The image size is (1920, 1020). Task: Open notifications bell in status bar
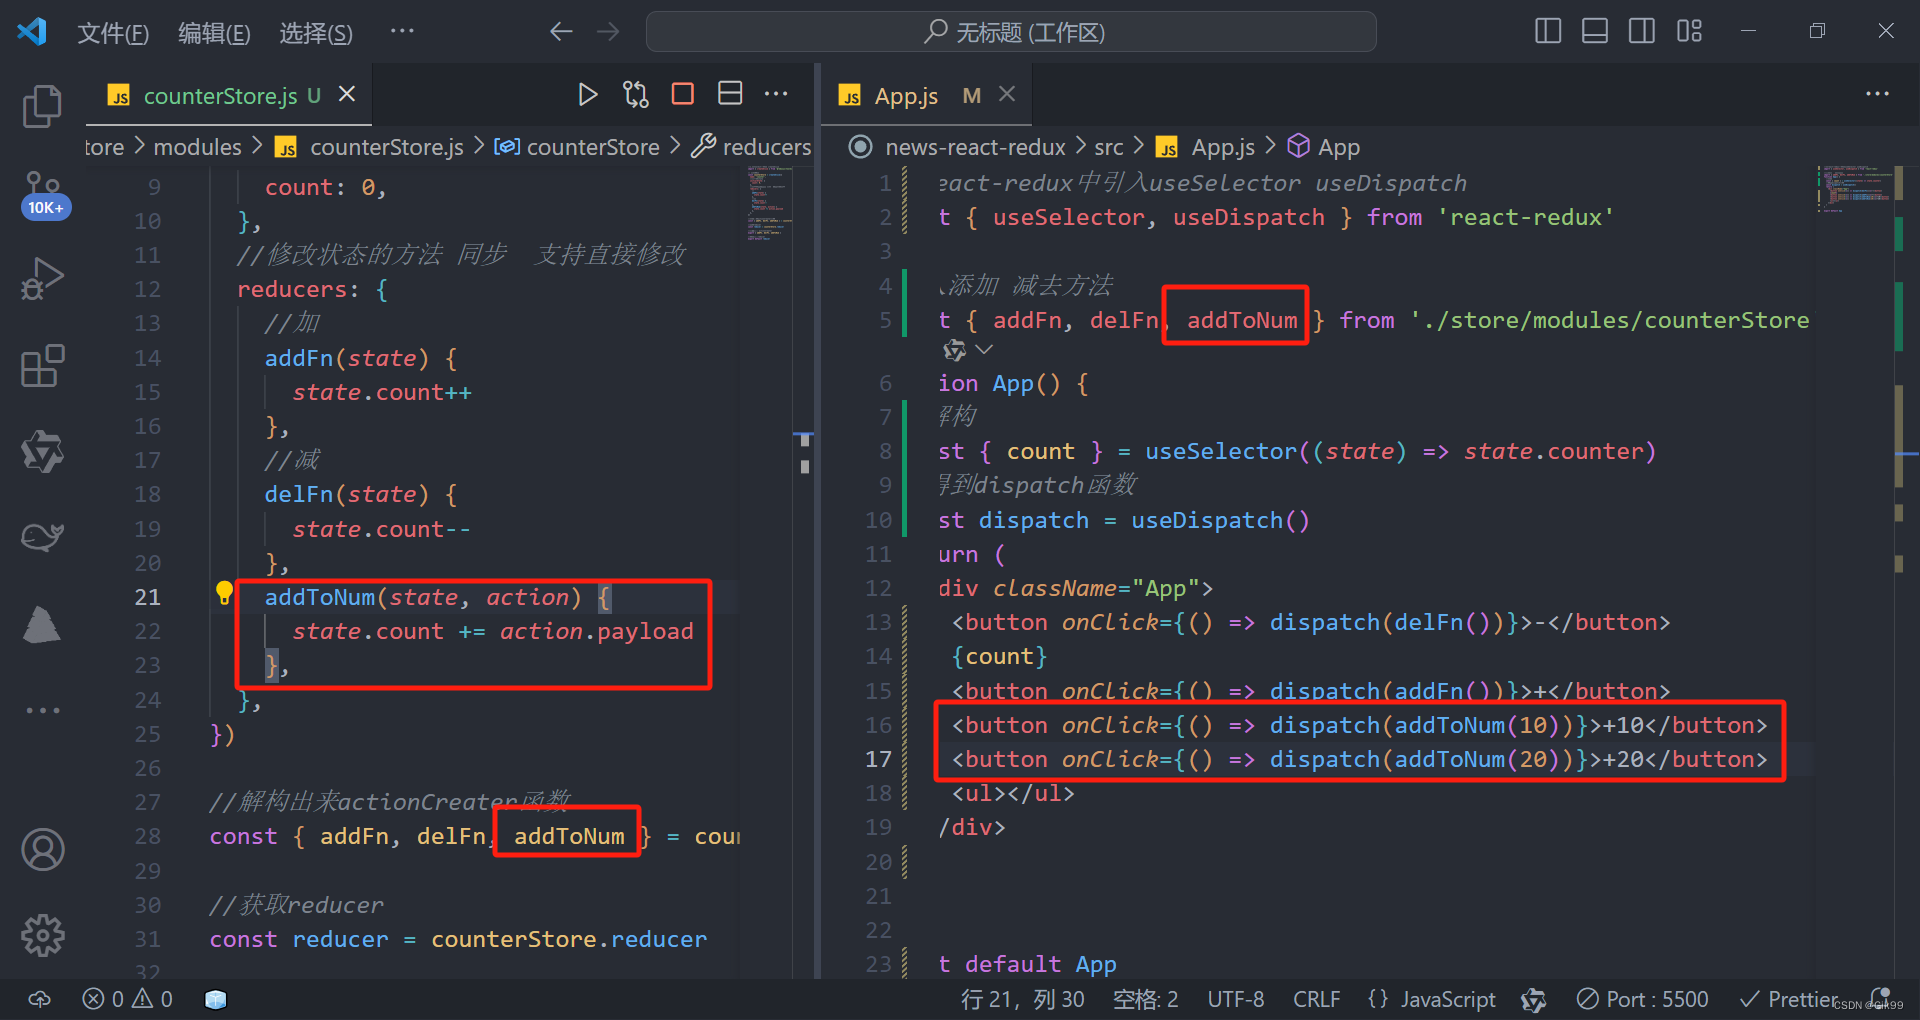pyautogui.click(x=1880, y=997)
